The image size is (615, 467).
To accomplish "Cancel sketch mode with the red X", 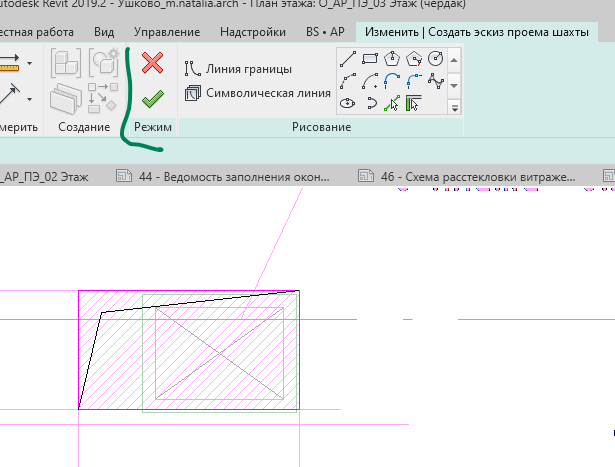I will coord(153,63).
